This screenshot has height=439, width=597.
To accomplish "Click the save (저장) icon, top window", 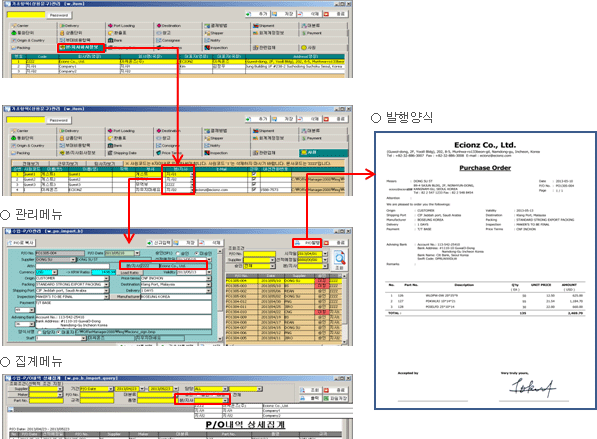I will click(x=275, y=14).
